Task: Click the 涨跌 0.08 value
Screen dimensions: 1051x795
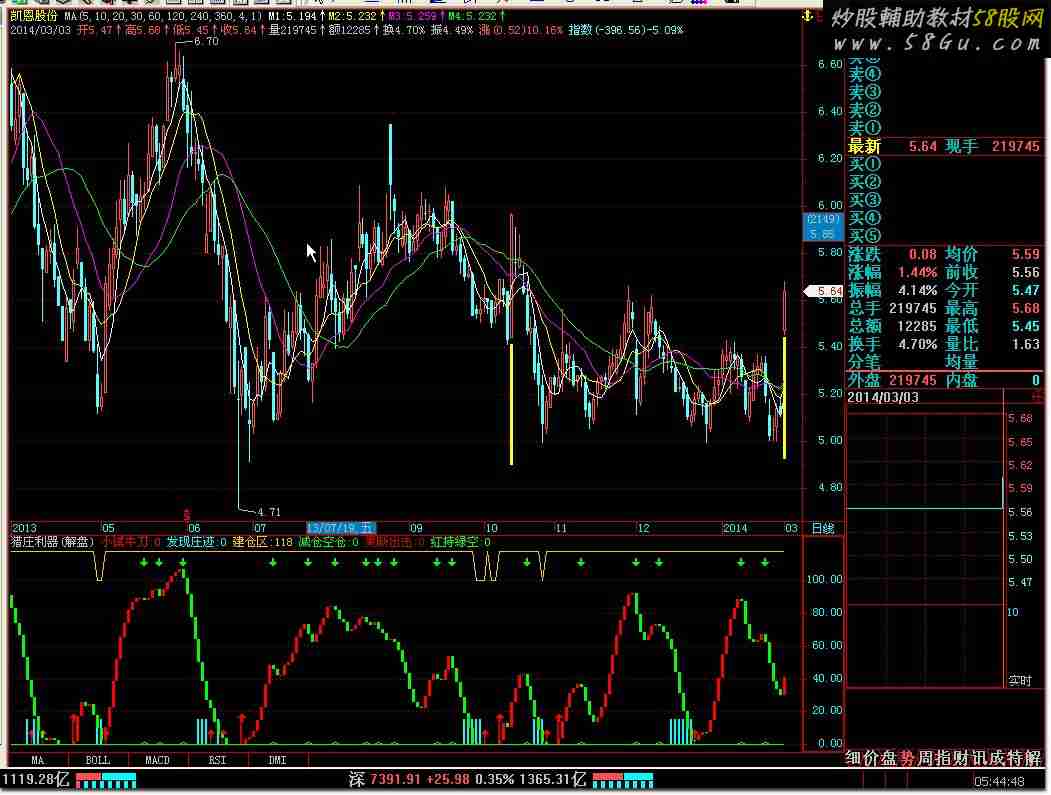Action: [x=923, y=255]
